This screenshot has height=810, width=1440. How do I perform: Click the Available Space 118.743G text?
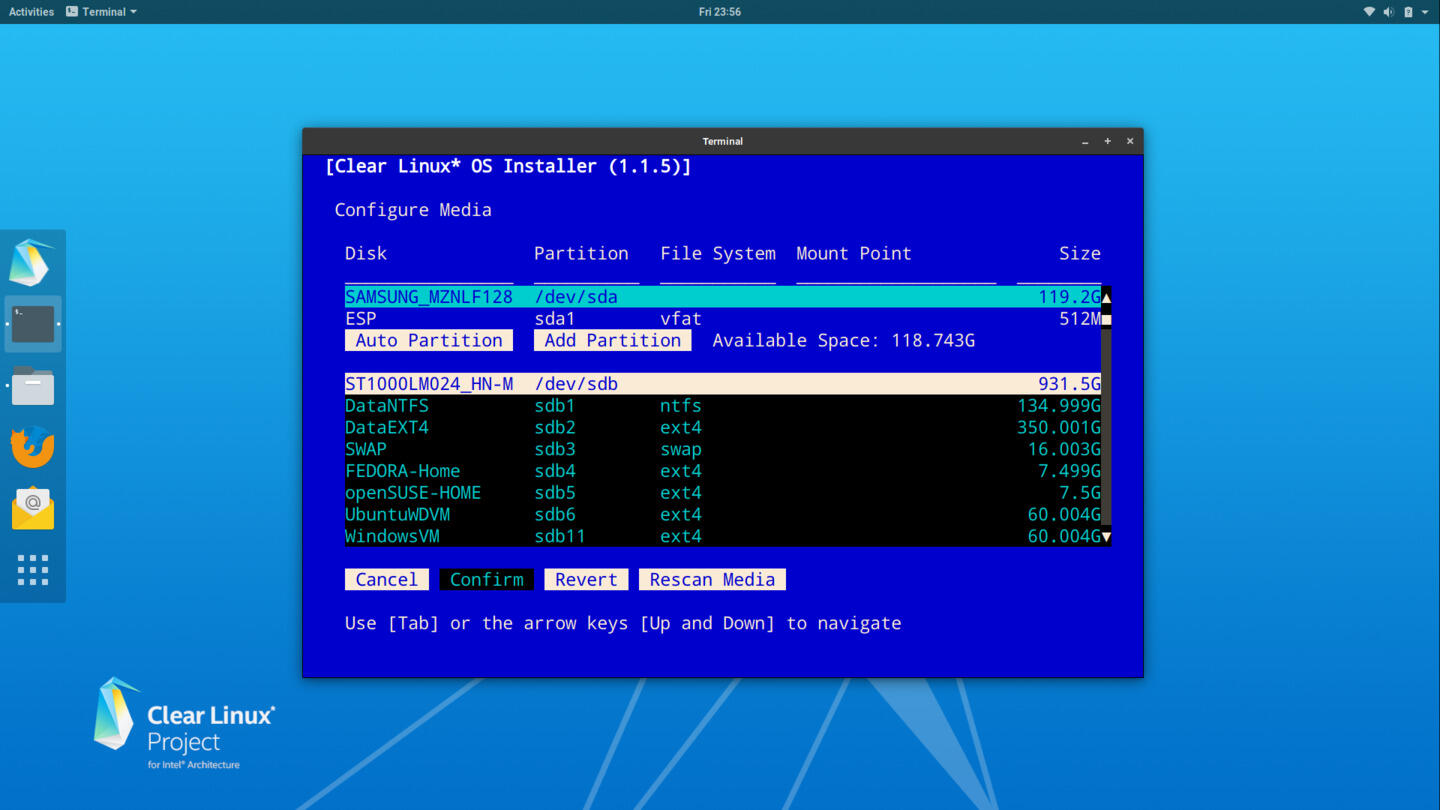(843, 341)
